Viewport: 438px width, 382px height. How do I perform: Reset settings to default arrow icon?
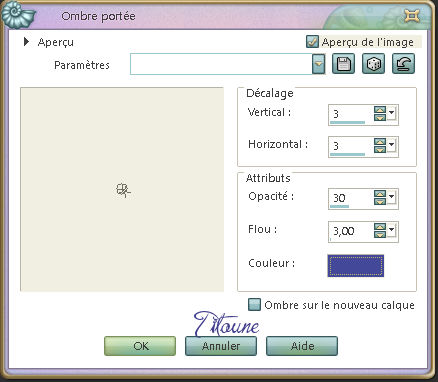pyautogui.click(x=404, y=64)
